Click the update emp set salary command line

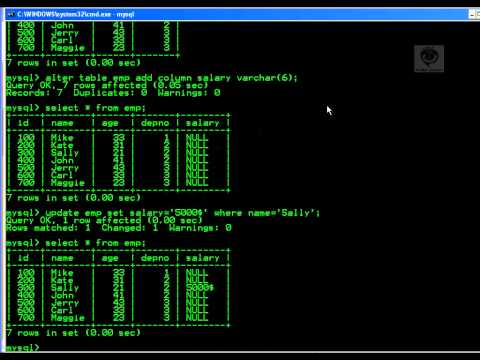pos(163,213)
